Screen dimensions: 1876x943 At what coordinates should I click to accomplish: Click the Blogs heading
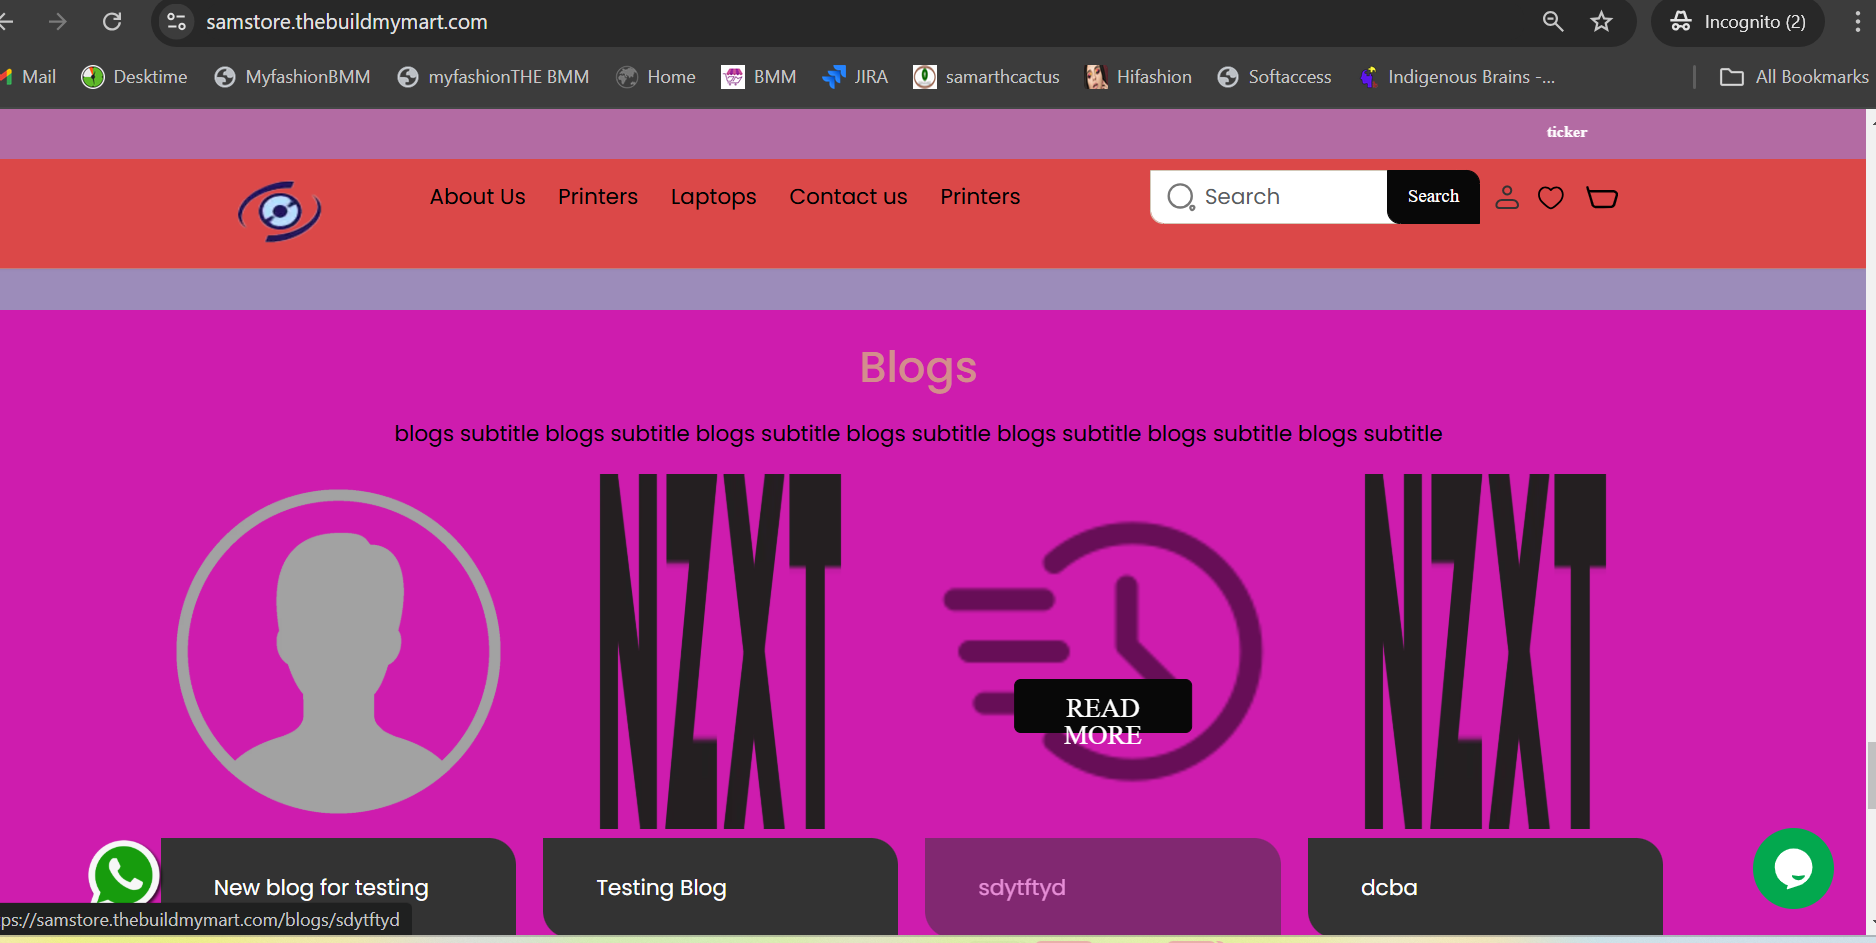tap(918, 367)
